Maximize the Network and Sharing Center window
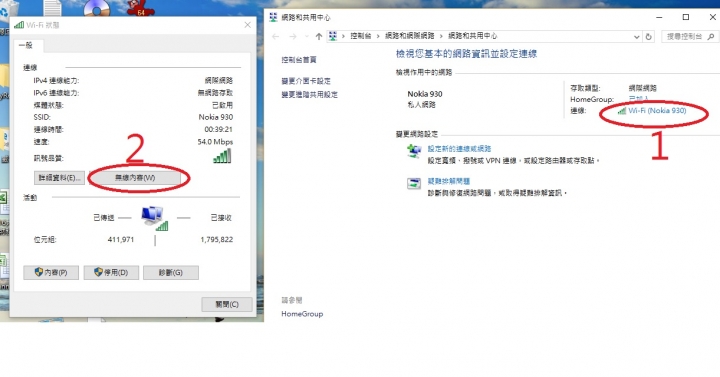This screenshot has height=377, width=720. 686,17
